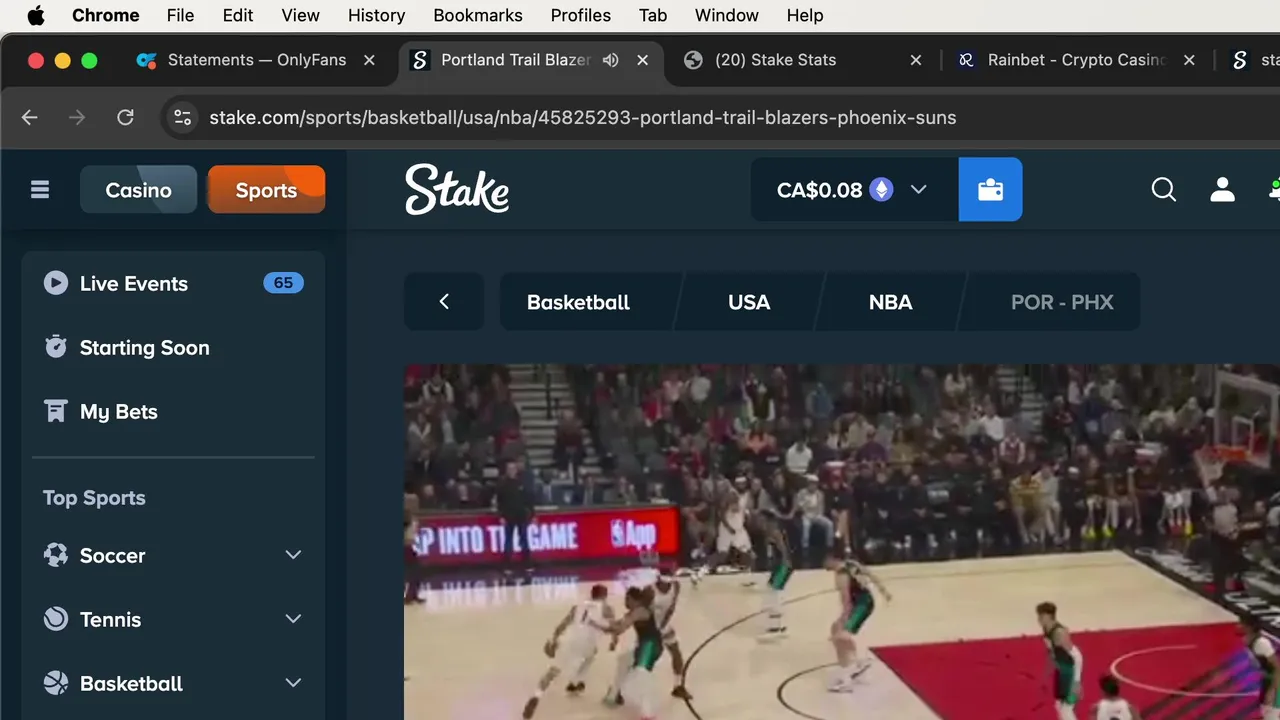Click the breadcrumb back arrow
The image size is (1280, 720).
click(444, 302)
